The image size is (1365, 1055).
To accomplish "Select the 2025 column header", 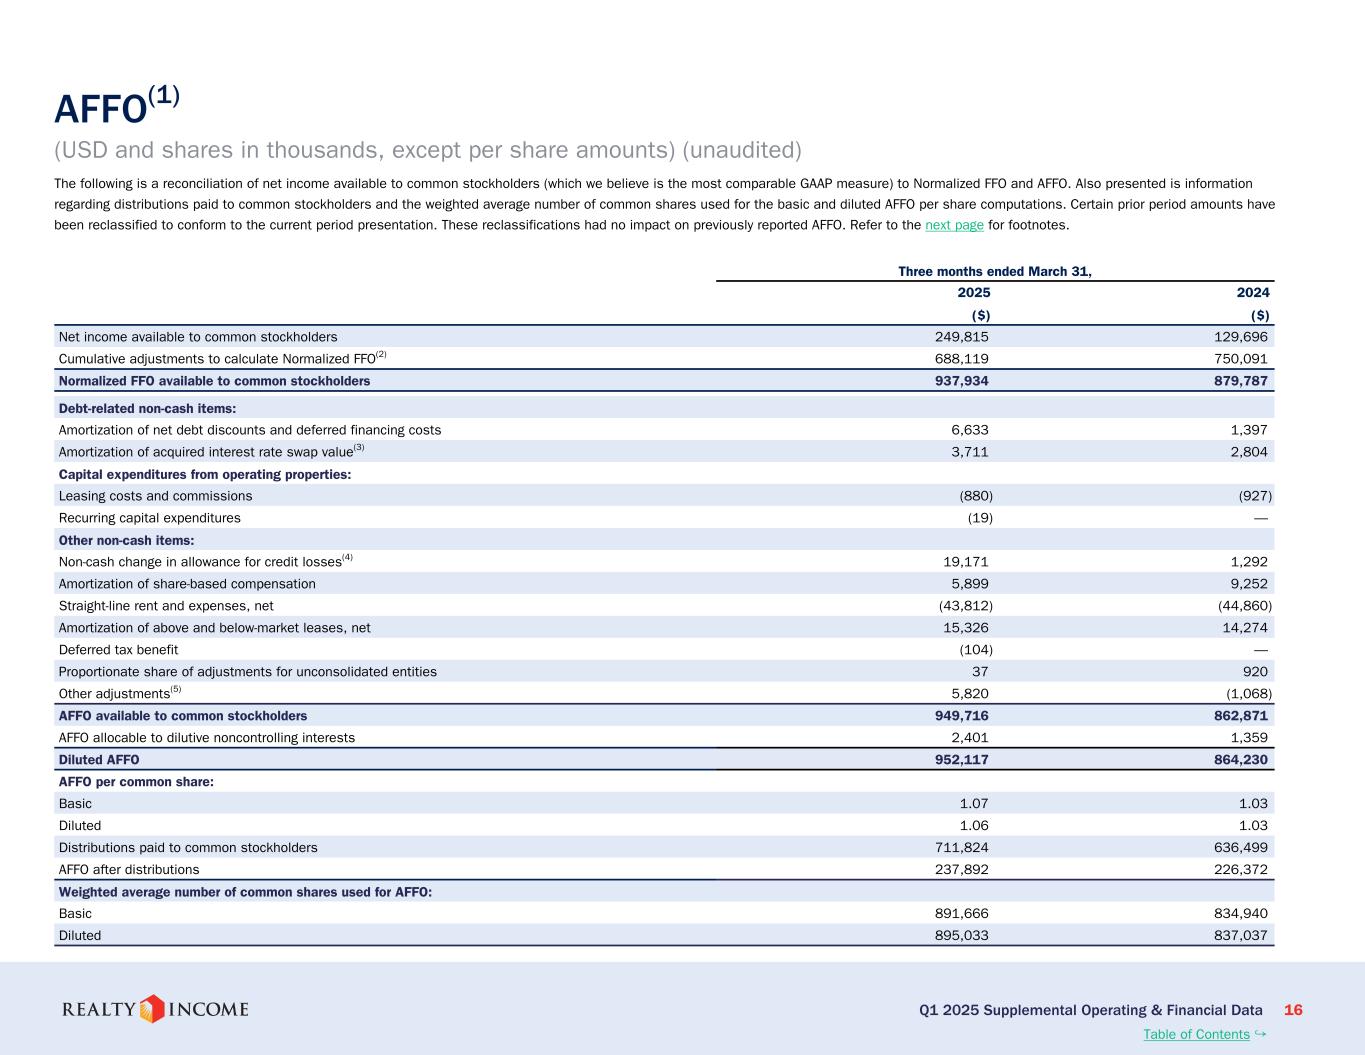I will tap(973, 293).
